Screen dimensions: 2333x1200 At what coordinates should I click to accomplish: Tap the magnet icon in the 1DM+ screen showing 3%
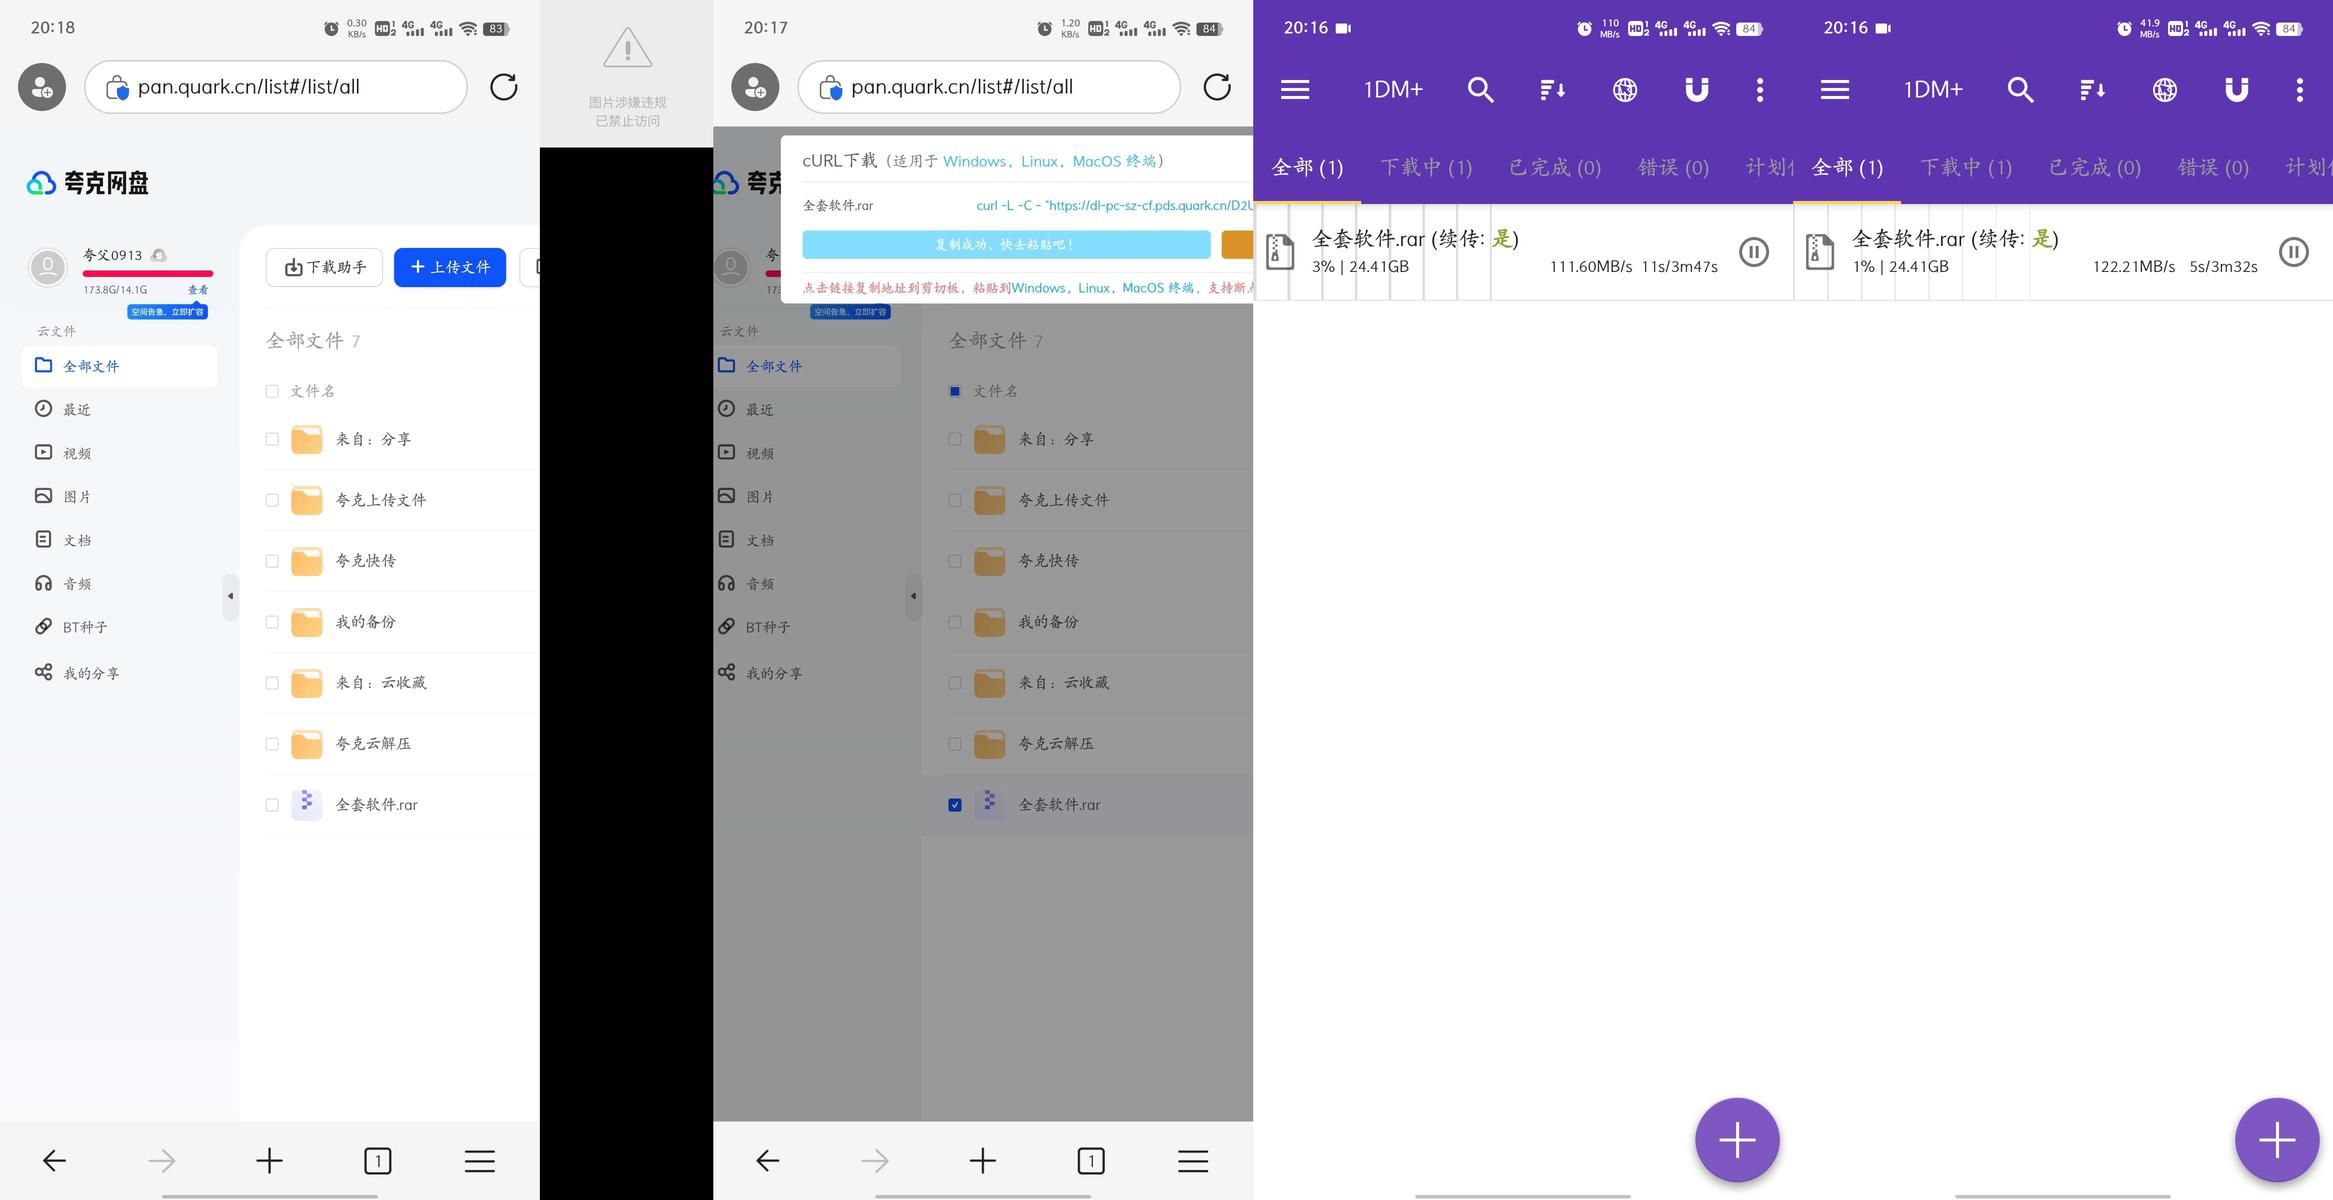pos(1696,90)
